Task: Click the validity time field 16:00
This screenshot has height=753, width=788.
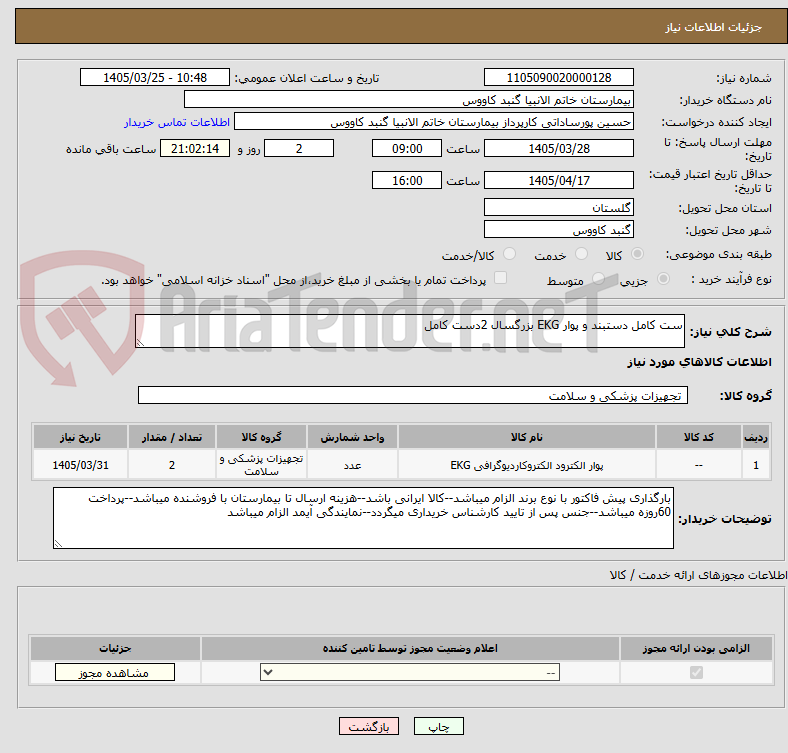Action: [x=407, y=180]
